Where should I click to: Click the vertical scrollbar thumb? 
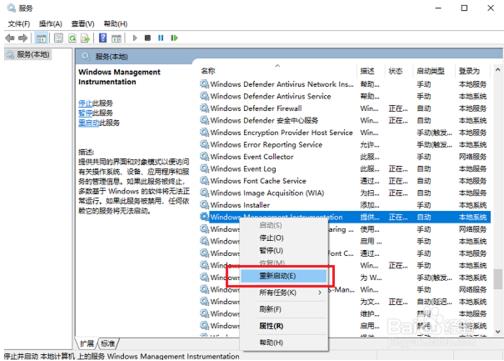[x=498, y=278]
